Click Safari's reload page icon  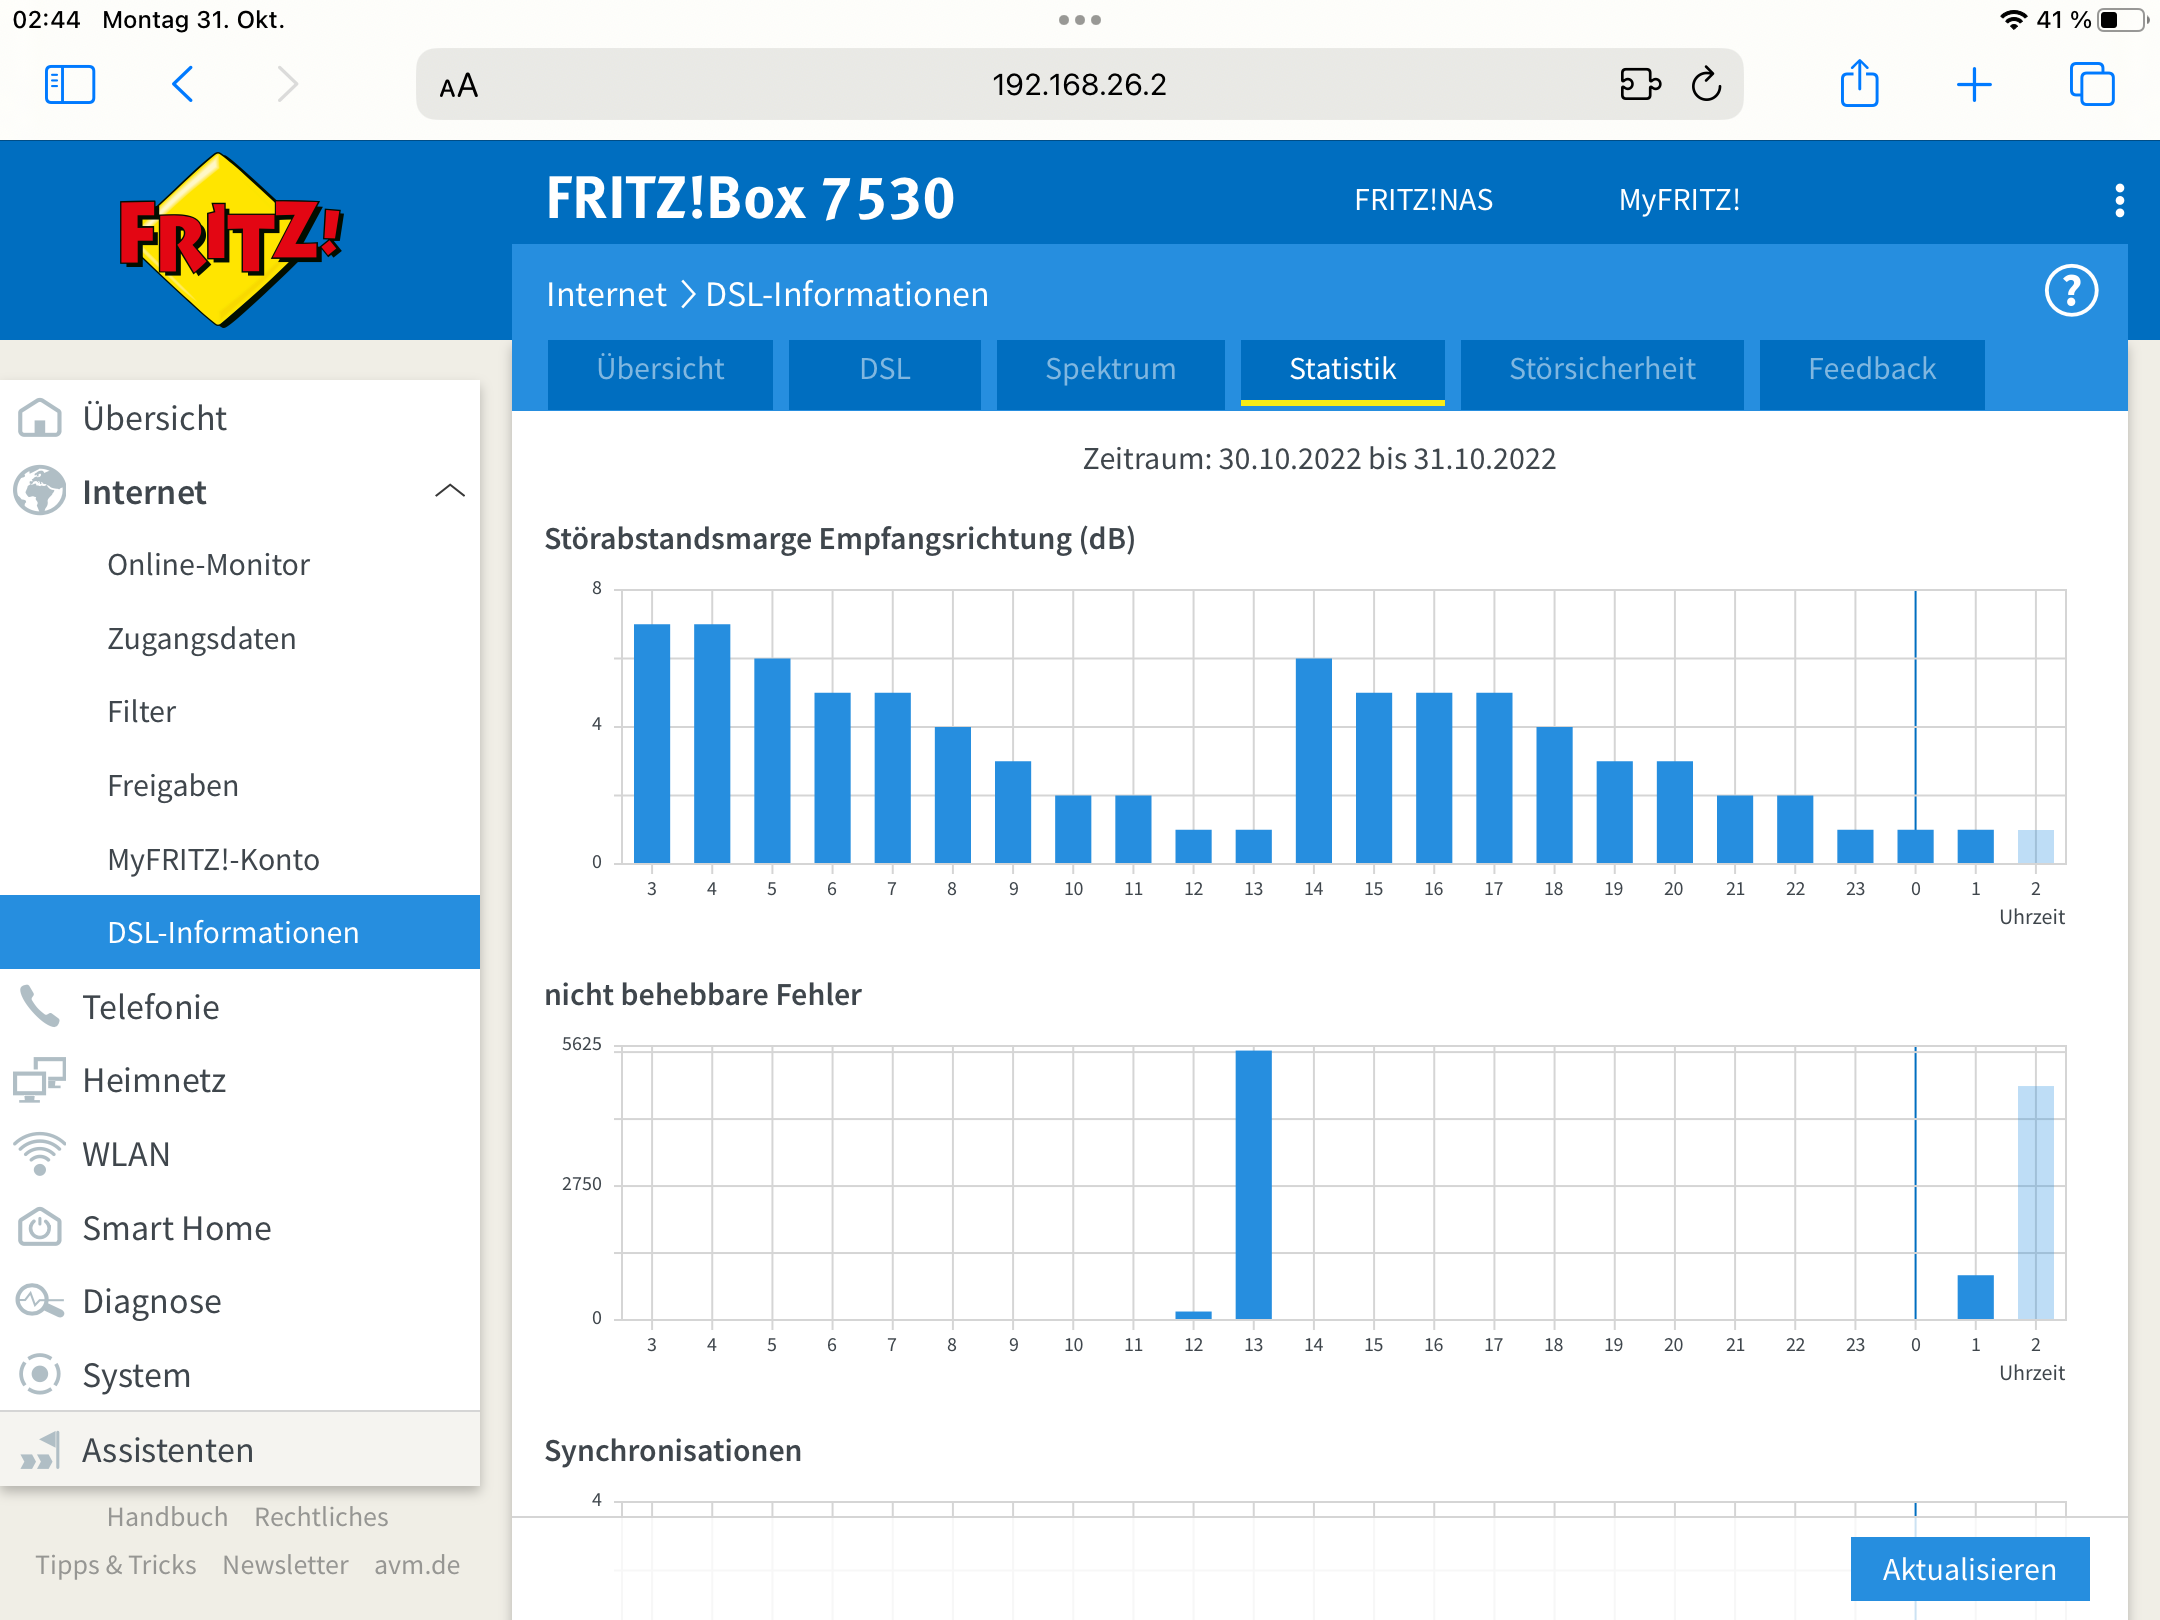1707,85
